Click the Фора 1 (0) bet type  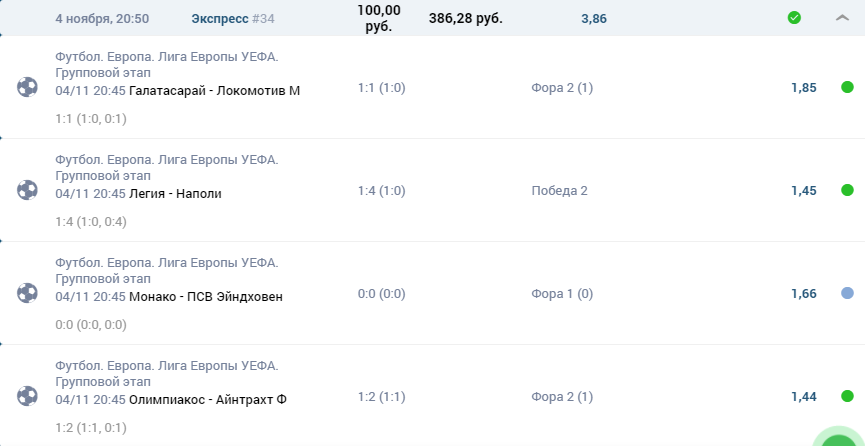pyautogui.click(x=562, y=294)
